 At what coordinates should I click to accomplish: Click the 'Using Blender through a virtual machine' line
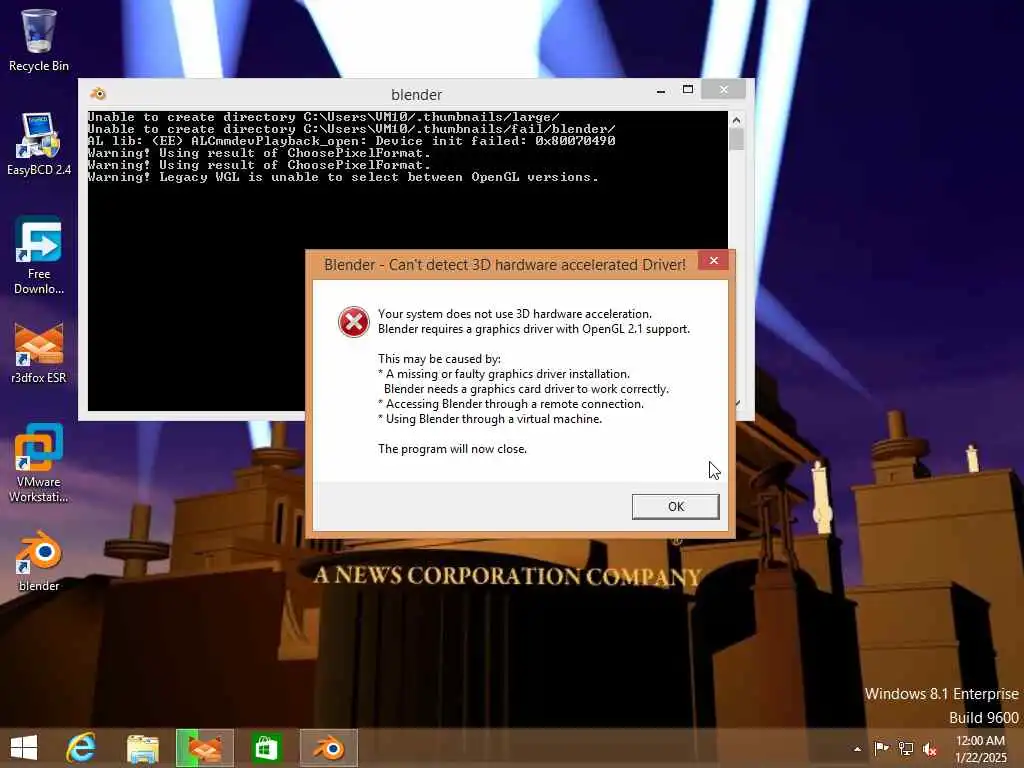click(490, 419)
